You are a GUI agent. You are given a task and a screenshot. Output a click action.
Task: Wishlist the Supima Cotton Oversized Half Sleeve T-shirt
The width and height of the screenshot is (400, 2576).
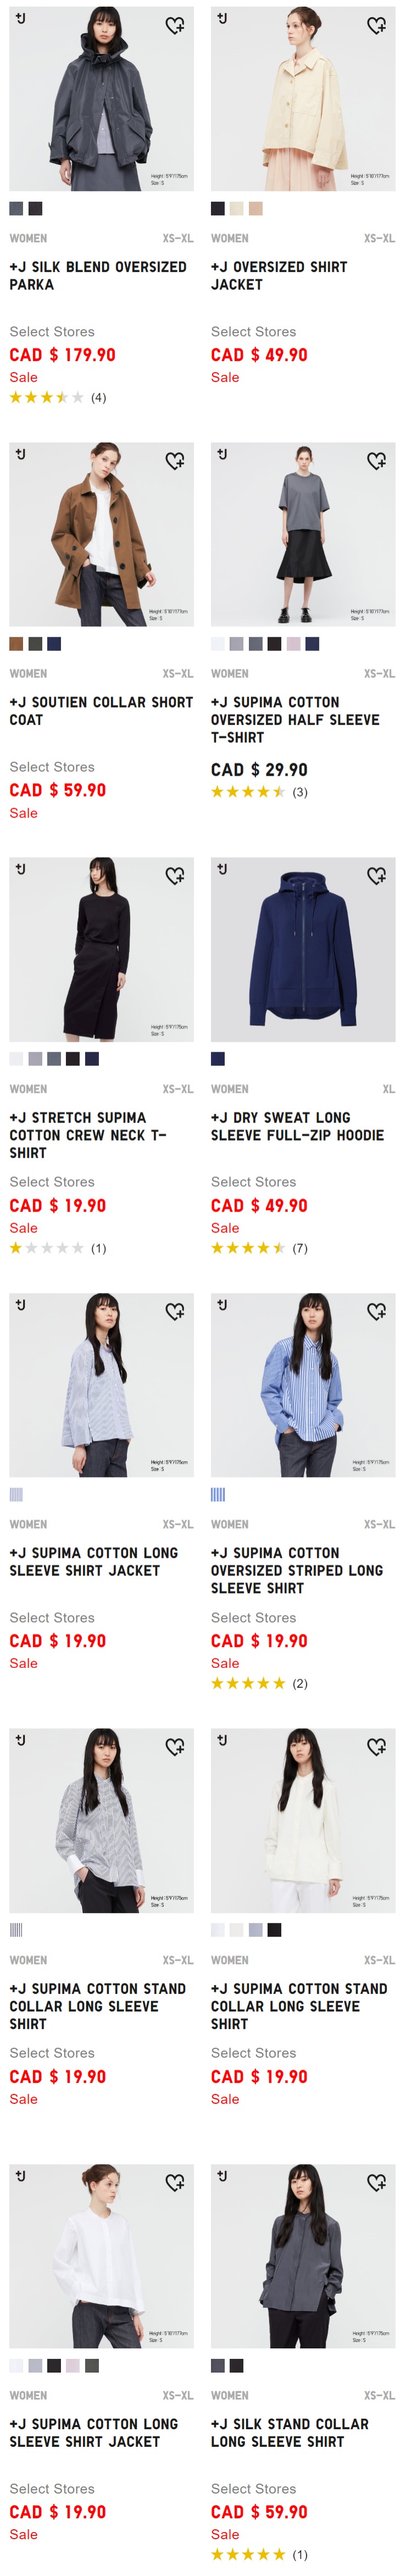pos(376,460)
